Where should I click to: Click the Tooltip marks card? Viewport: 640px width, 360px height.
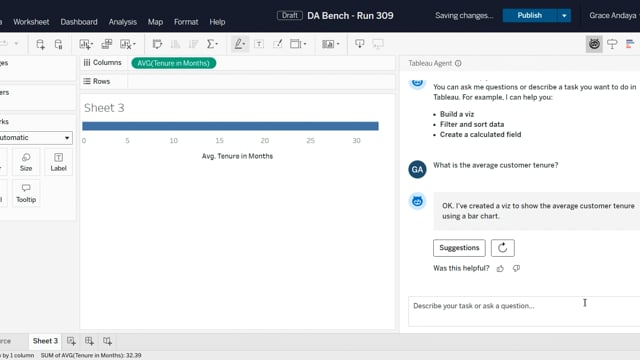(x=26, y=193)
